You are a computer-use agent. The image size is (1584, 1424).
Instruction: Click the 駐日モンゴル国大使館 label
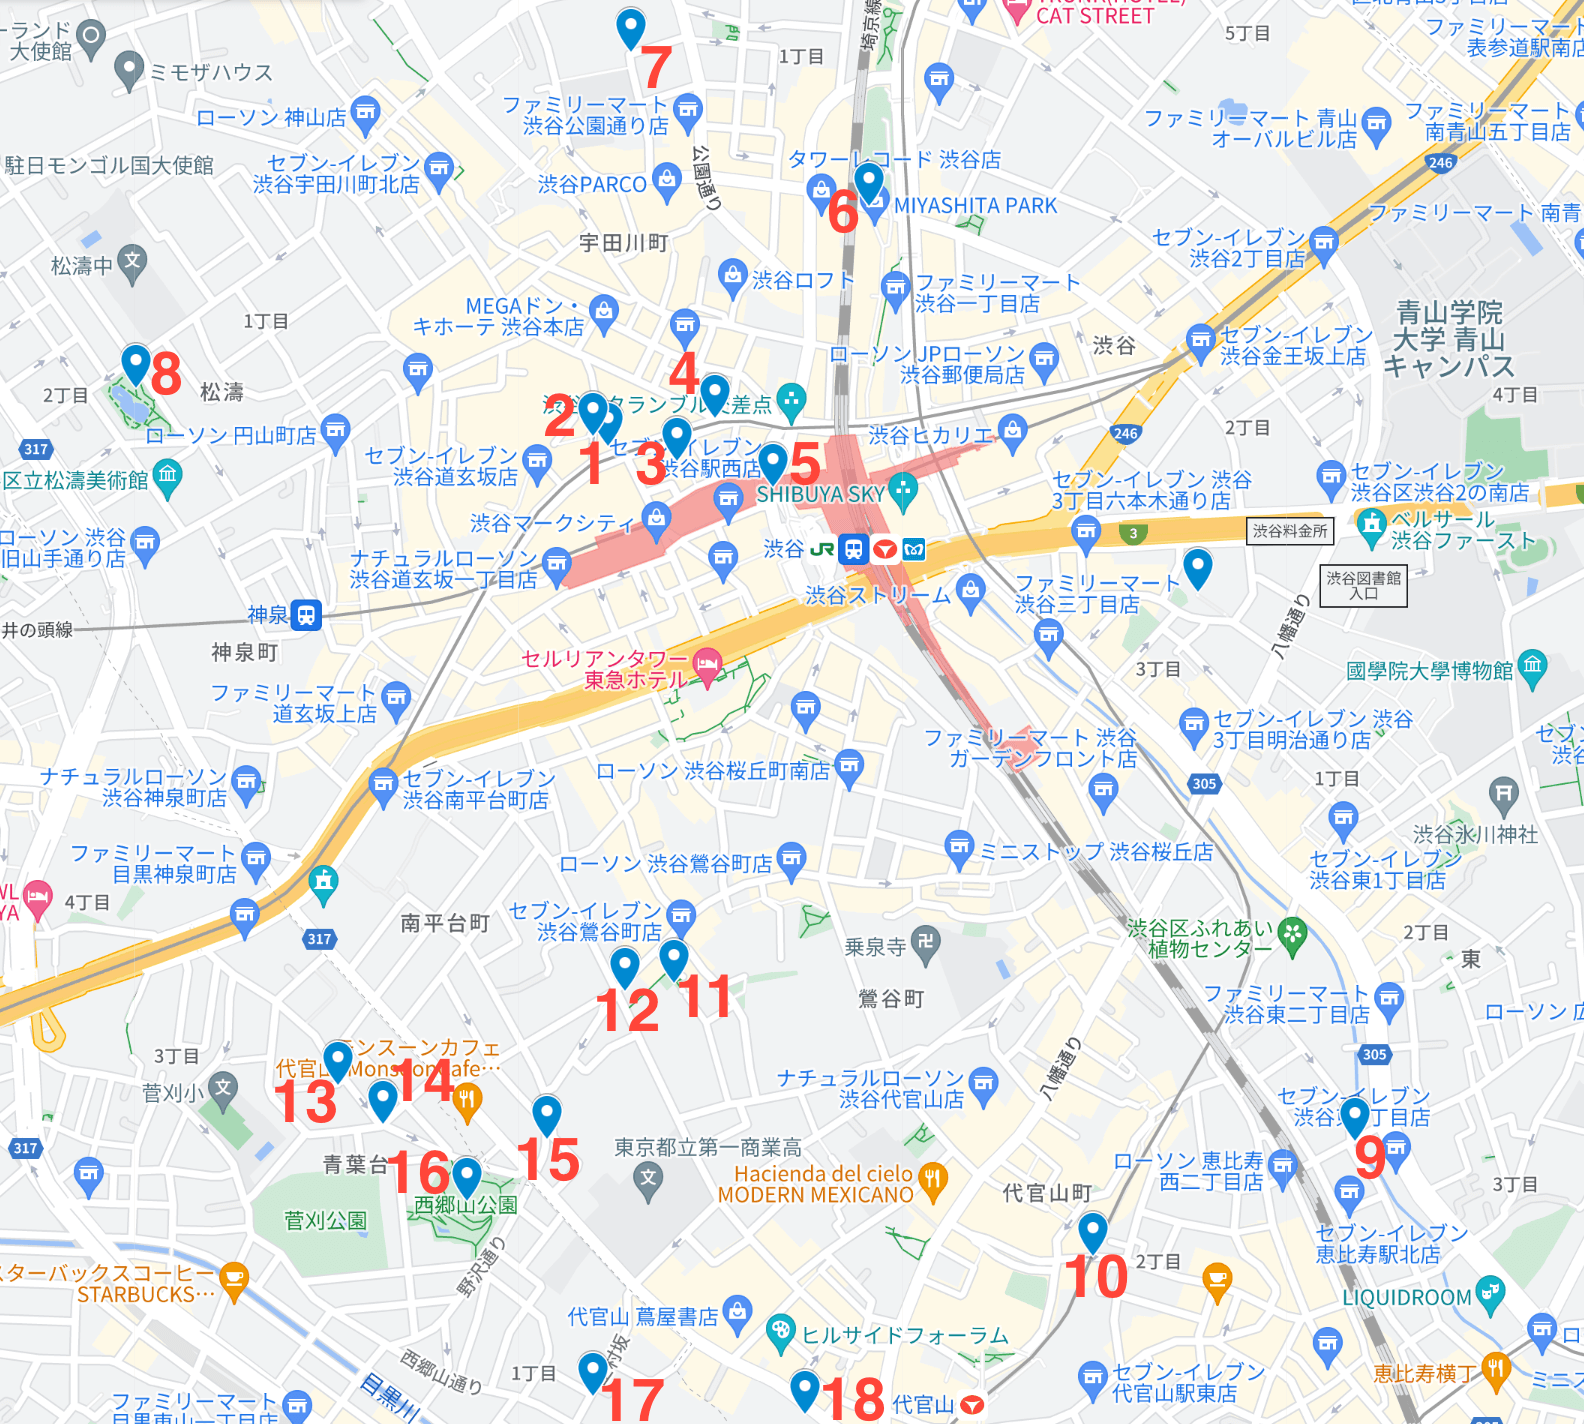pos(109,165)
